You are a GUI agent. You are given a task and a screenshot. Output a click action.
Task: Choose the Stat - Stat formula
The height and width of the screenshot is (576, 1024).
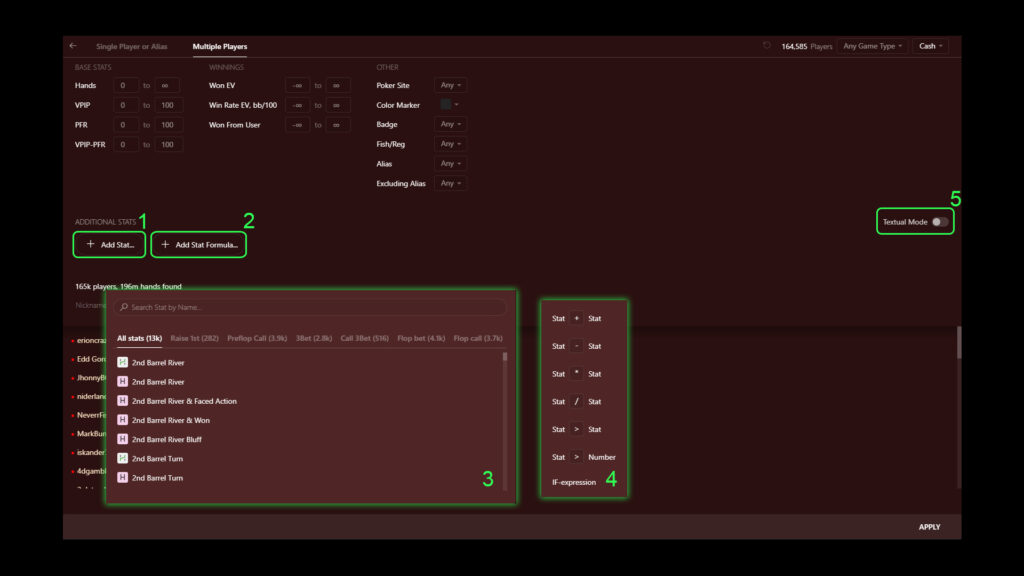(577, 346)
